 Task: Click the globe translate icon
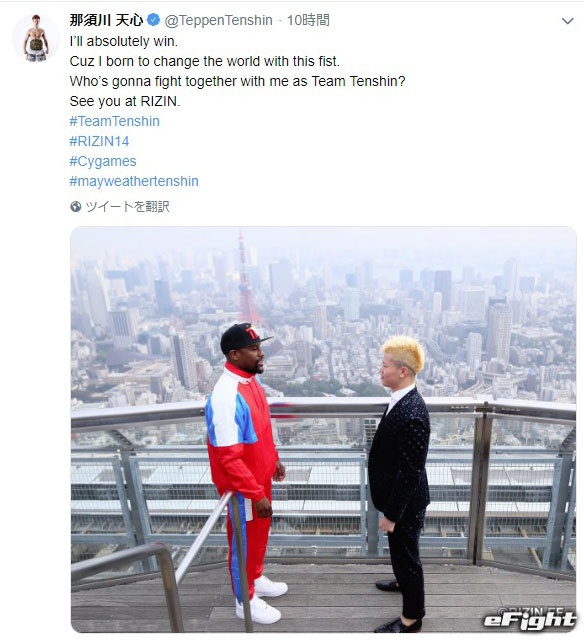coord(75,207)
